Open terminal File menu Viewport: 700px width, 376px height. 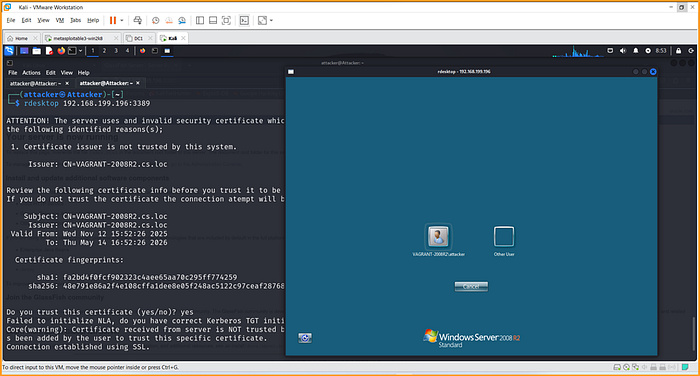(12, 73)
